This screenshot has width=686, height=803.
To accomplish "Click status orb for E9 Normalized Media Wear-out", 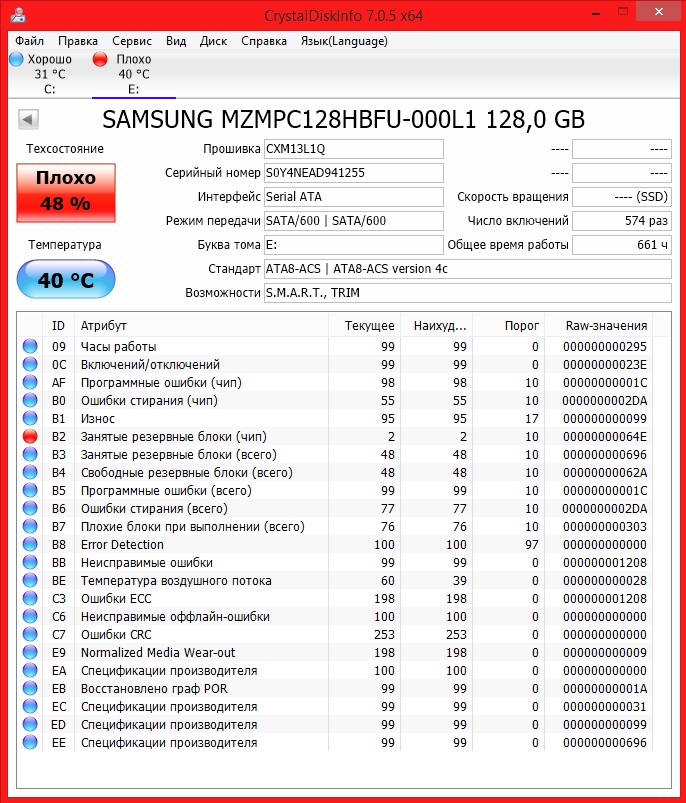I will (30, 652).
